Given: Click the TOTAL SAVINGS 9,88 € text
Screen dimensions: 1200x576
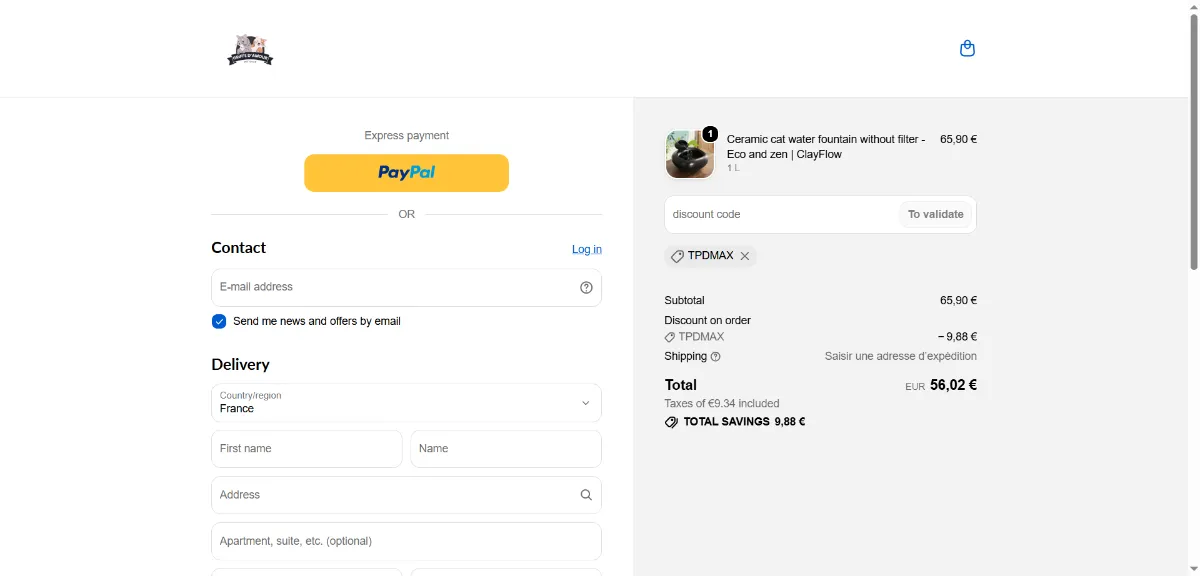Looking at the screenshot, I should [744, 422].
